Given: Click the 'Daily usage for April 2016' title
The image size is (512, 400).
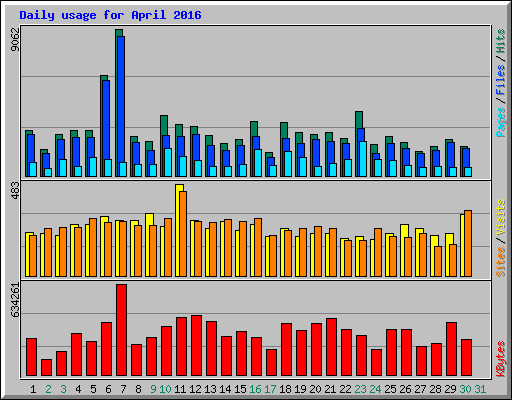Looking at the screenshot, I should [110, 15].
